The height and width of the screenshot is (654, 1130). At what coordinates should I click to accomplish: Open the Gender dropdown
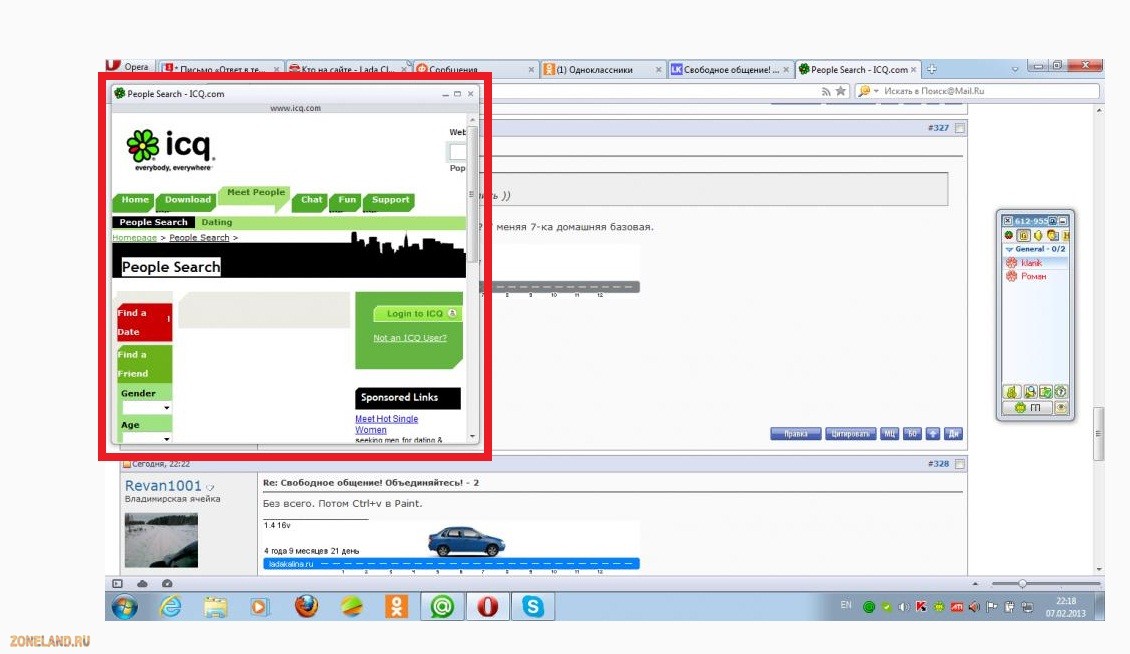146,407
